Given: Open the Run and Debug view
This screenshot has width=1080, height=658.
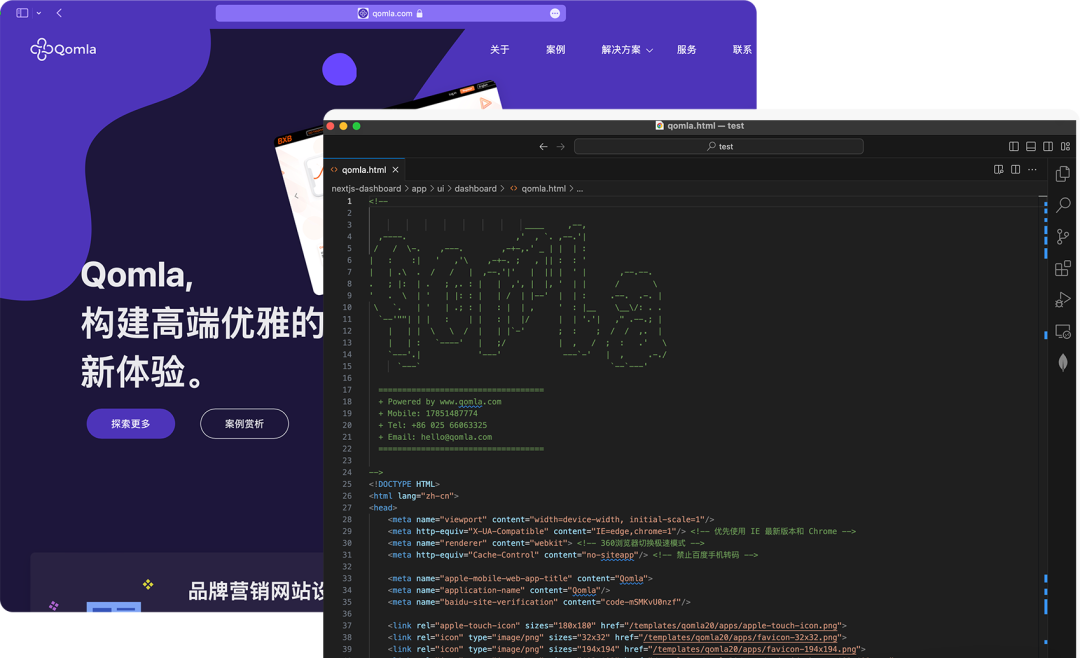Looking at the screenshot, I should point(1063,300).
